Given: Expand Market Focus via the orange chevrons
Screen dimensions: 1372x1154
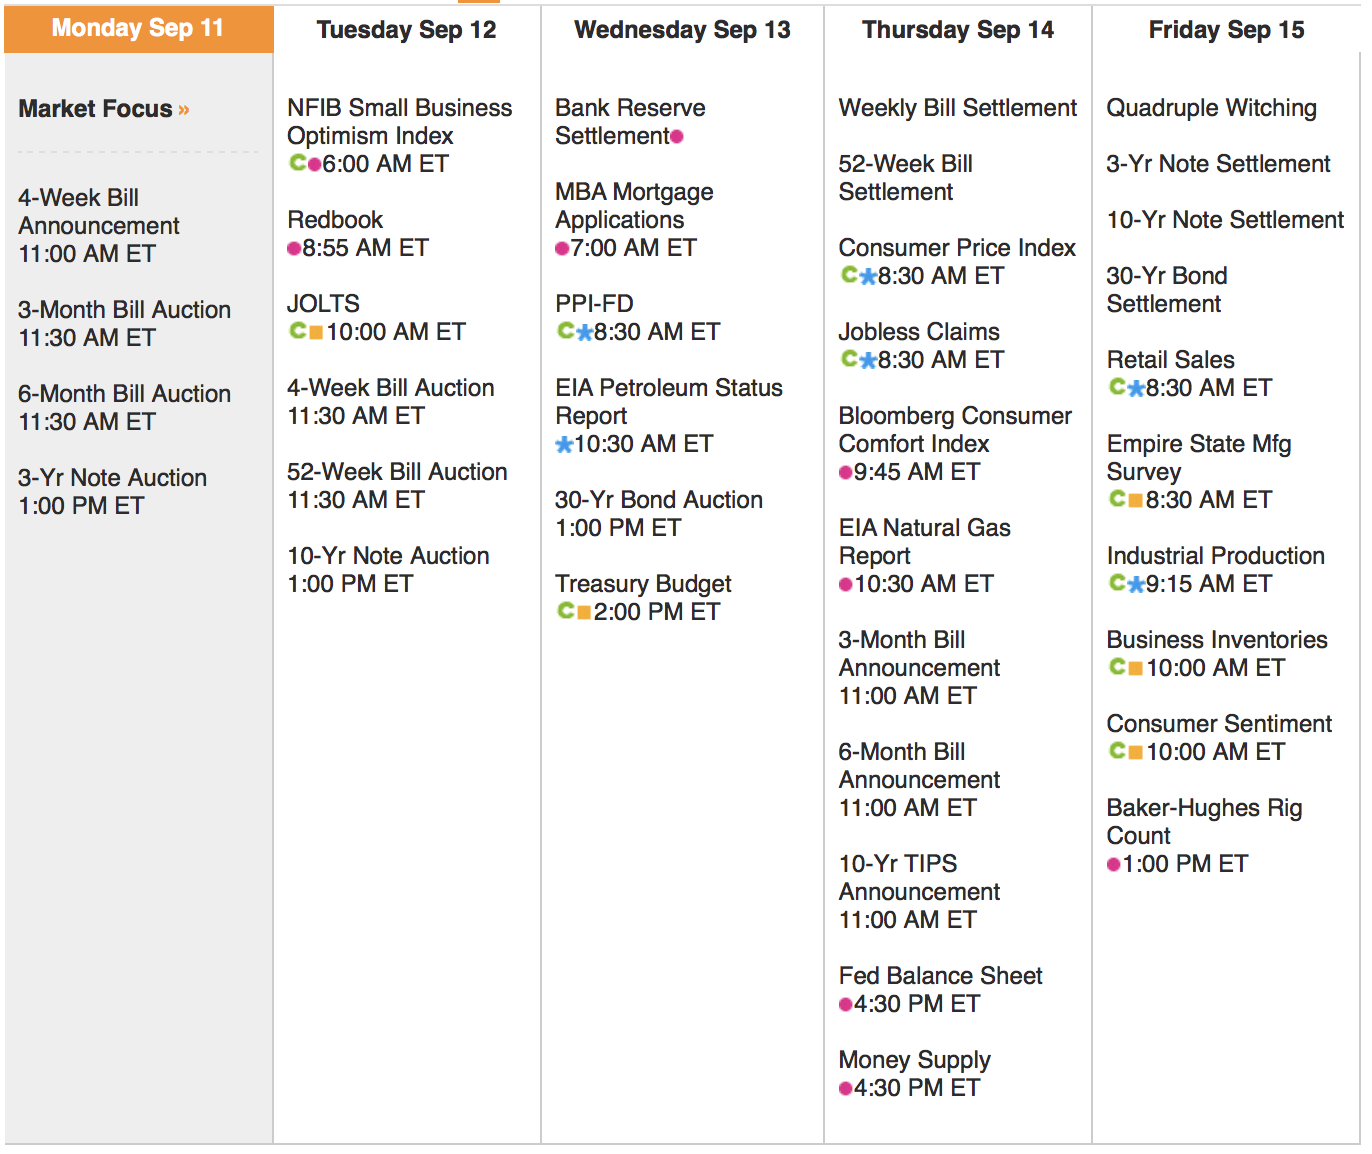Looking at the screenshot, I should (x=184, y=109).
